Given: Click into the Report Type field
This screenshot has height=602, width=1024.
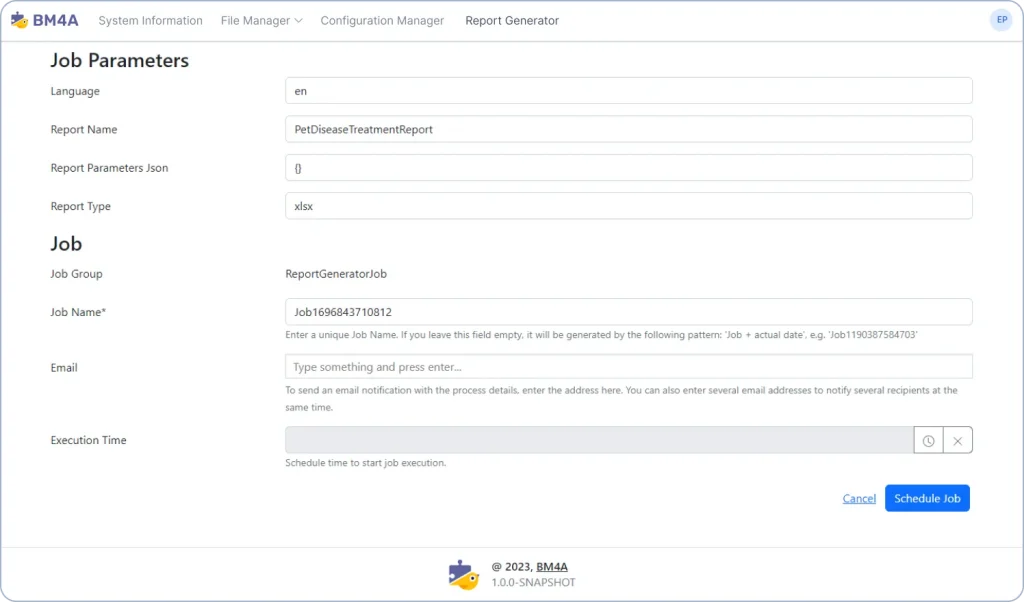Looking at the screenshot, I should tap(628, 206).
